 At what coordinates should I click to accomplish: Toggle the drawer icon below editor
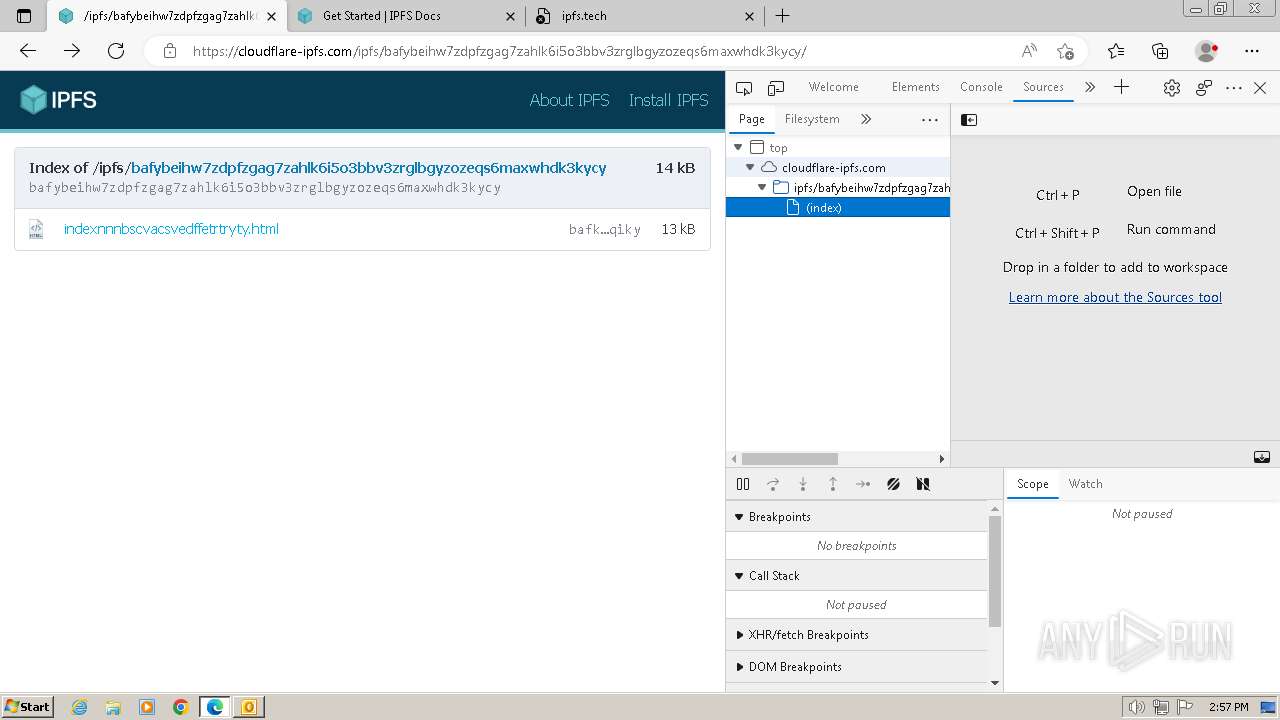1262,457
